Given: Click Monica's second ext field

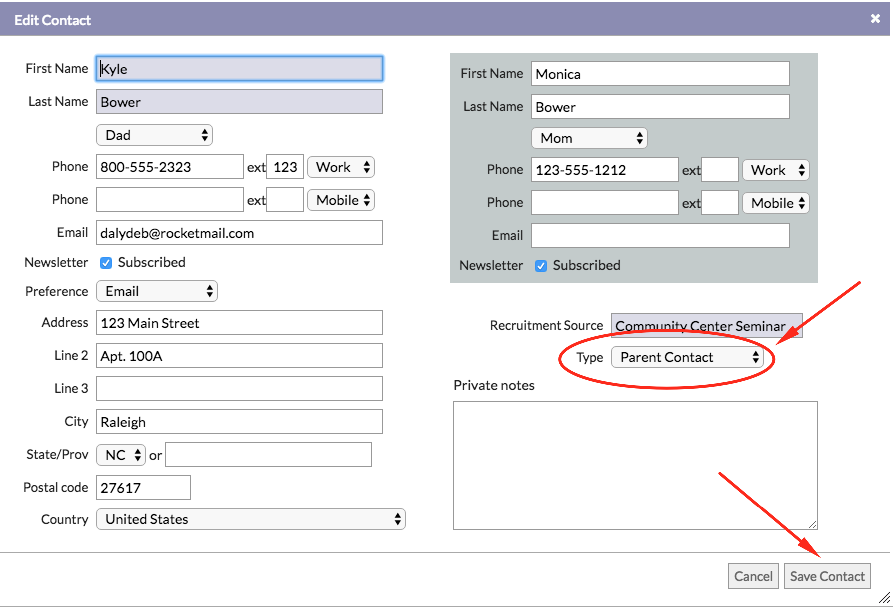Looking at the screenshot, I should point(720,203).
